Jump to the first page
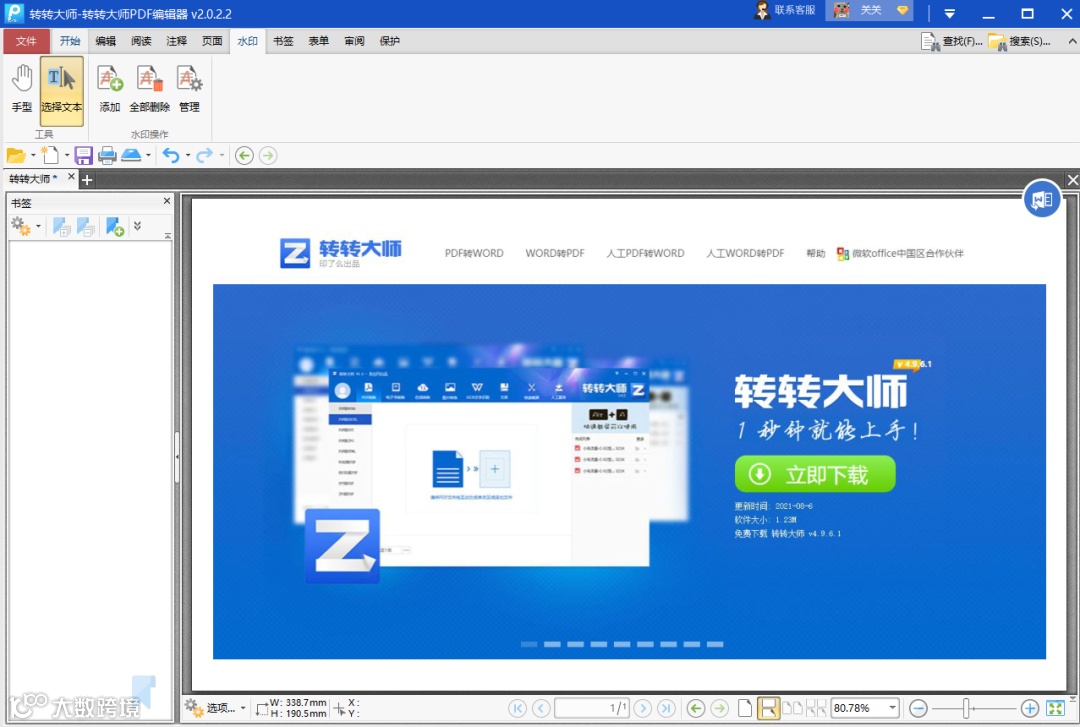The height and width of the screenshot is (727, 1080). (x=517, y=708)
